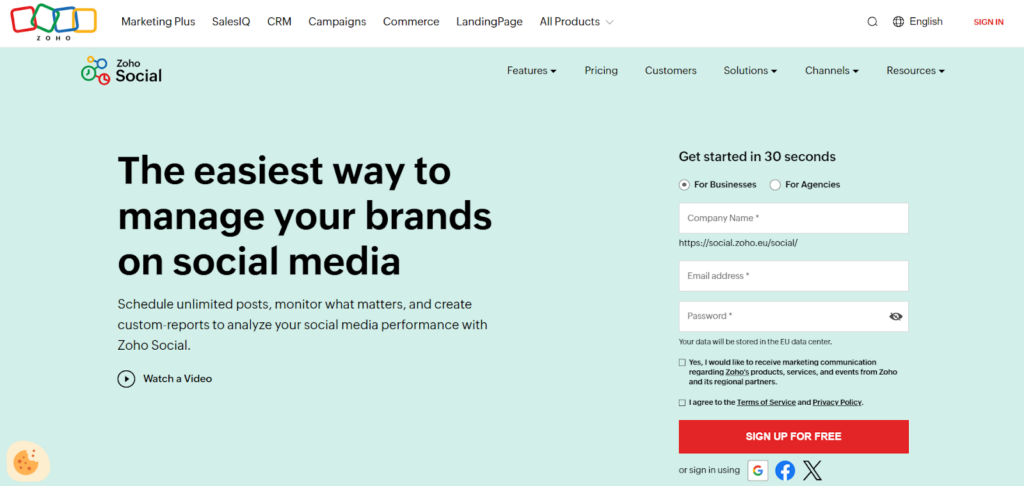1024x486 pixels.
Task: Open the cookie preferences icon
Action: [x=25, y=460]
